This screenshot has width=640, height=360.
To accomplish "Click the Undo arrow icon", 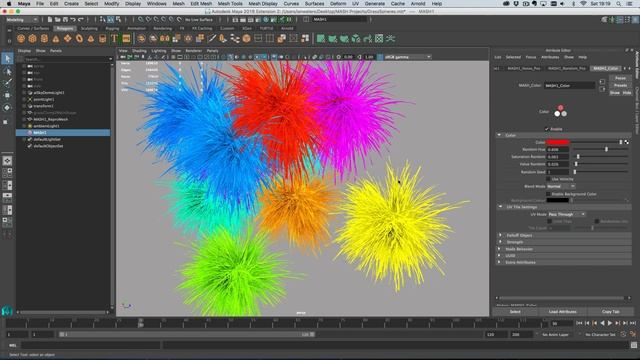I will (73, 19).
